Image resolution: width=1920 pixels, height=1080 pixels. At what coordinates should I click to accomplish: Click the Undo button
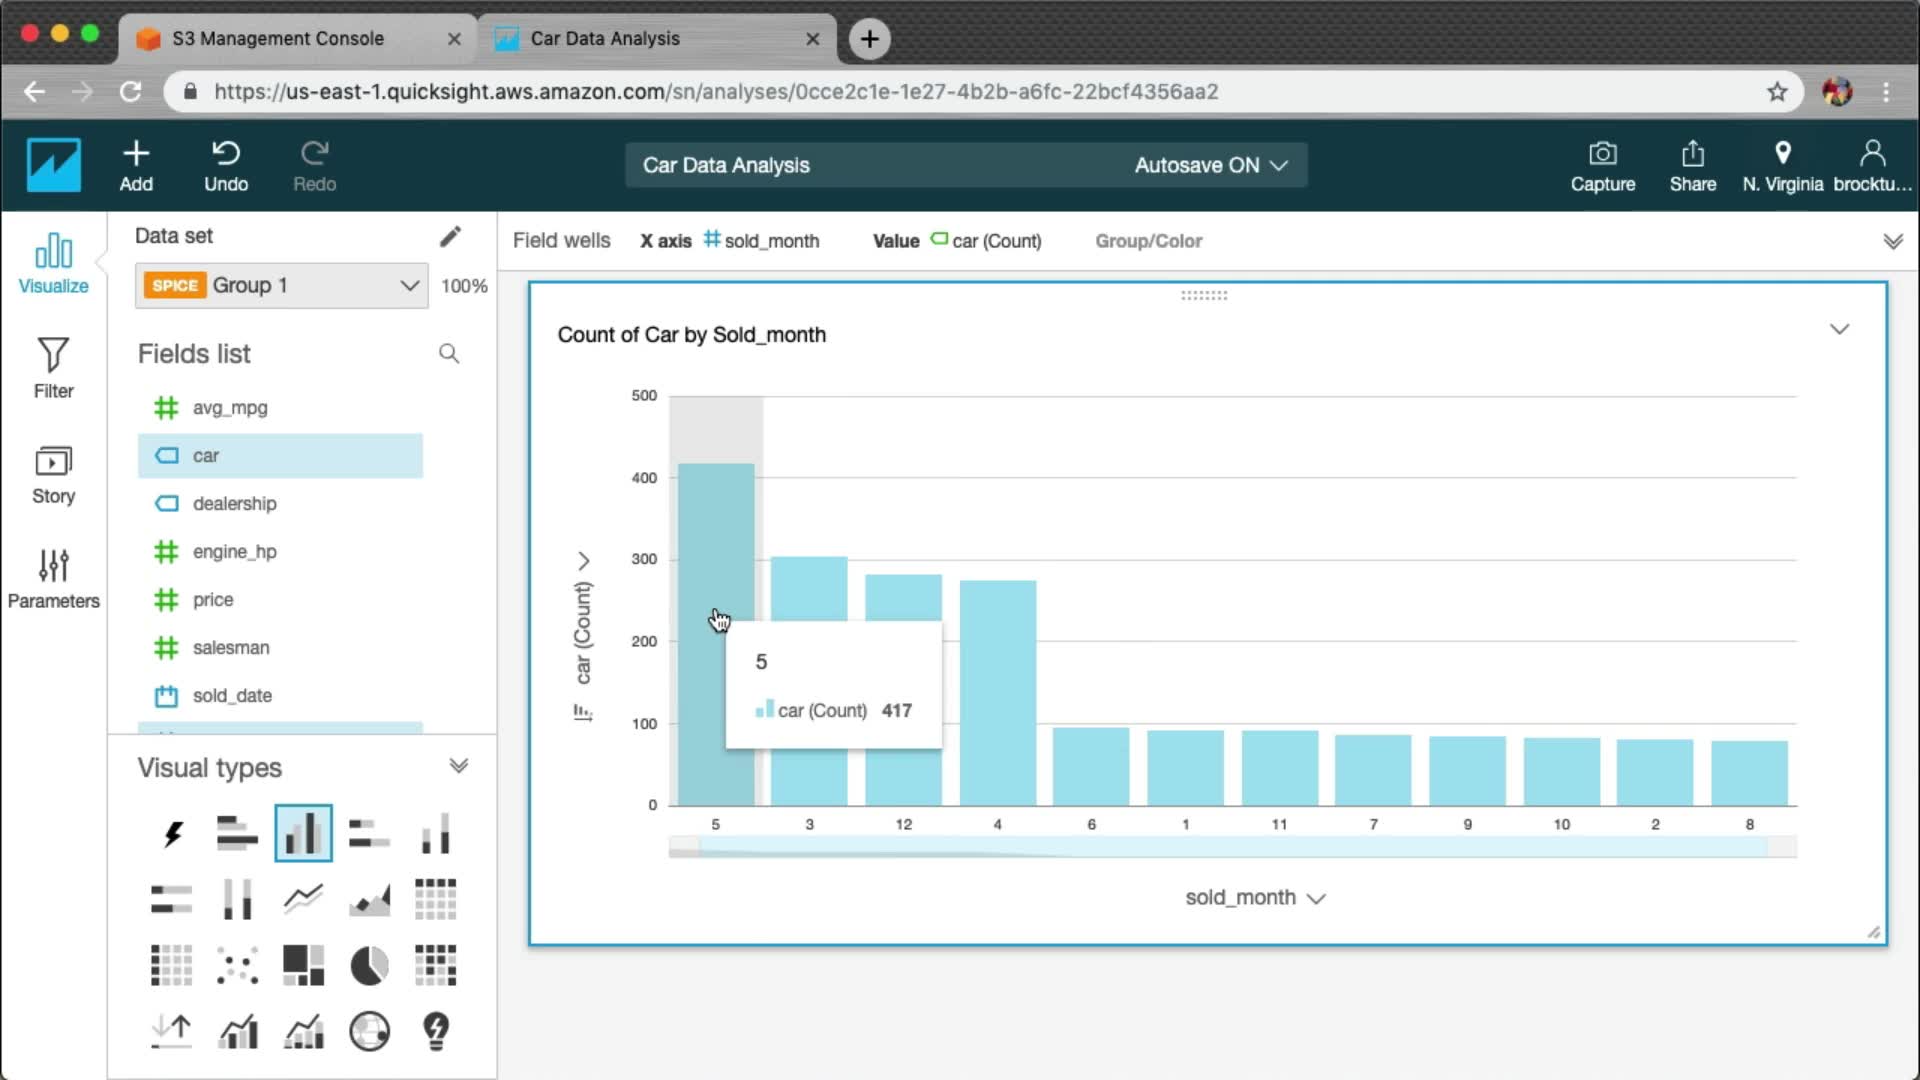point(226,165)
